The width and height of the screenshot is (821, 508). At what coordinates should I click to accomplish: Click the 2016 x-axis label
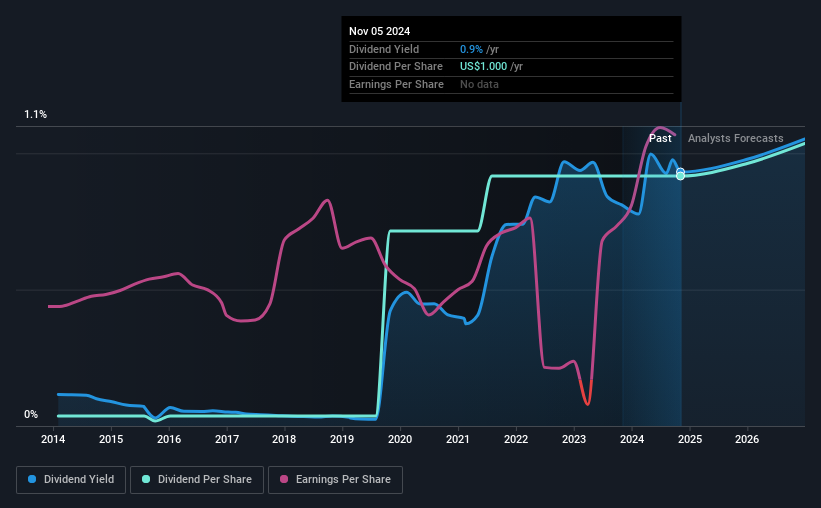coord(169,439)
